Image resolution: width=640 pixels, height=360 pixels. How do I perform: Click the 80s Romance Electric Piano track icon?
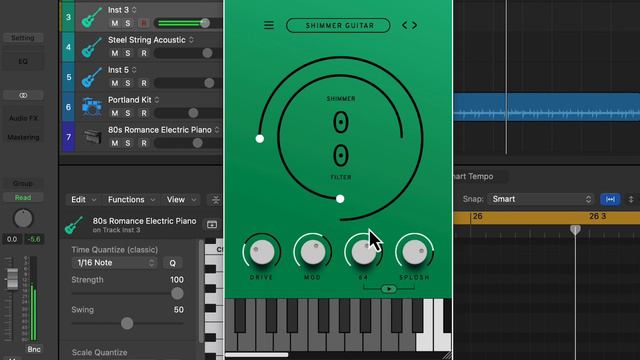[x=93, y=137]
